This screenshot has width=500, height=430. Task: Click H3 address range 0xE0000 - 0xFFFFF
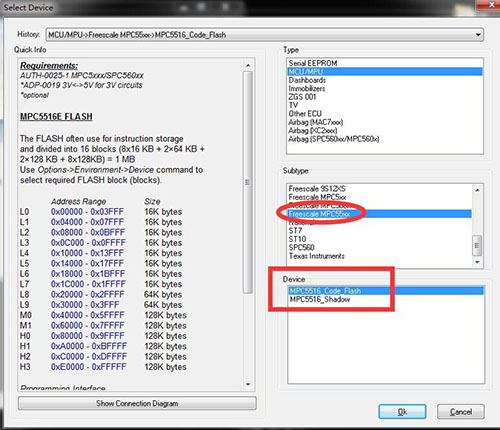[89, 367]
